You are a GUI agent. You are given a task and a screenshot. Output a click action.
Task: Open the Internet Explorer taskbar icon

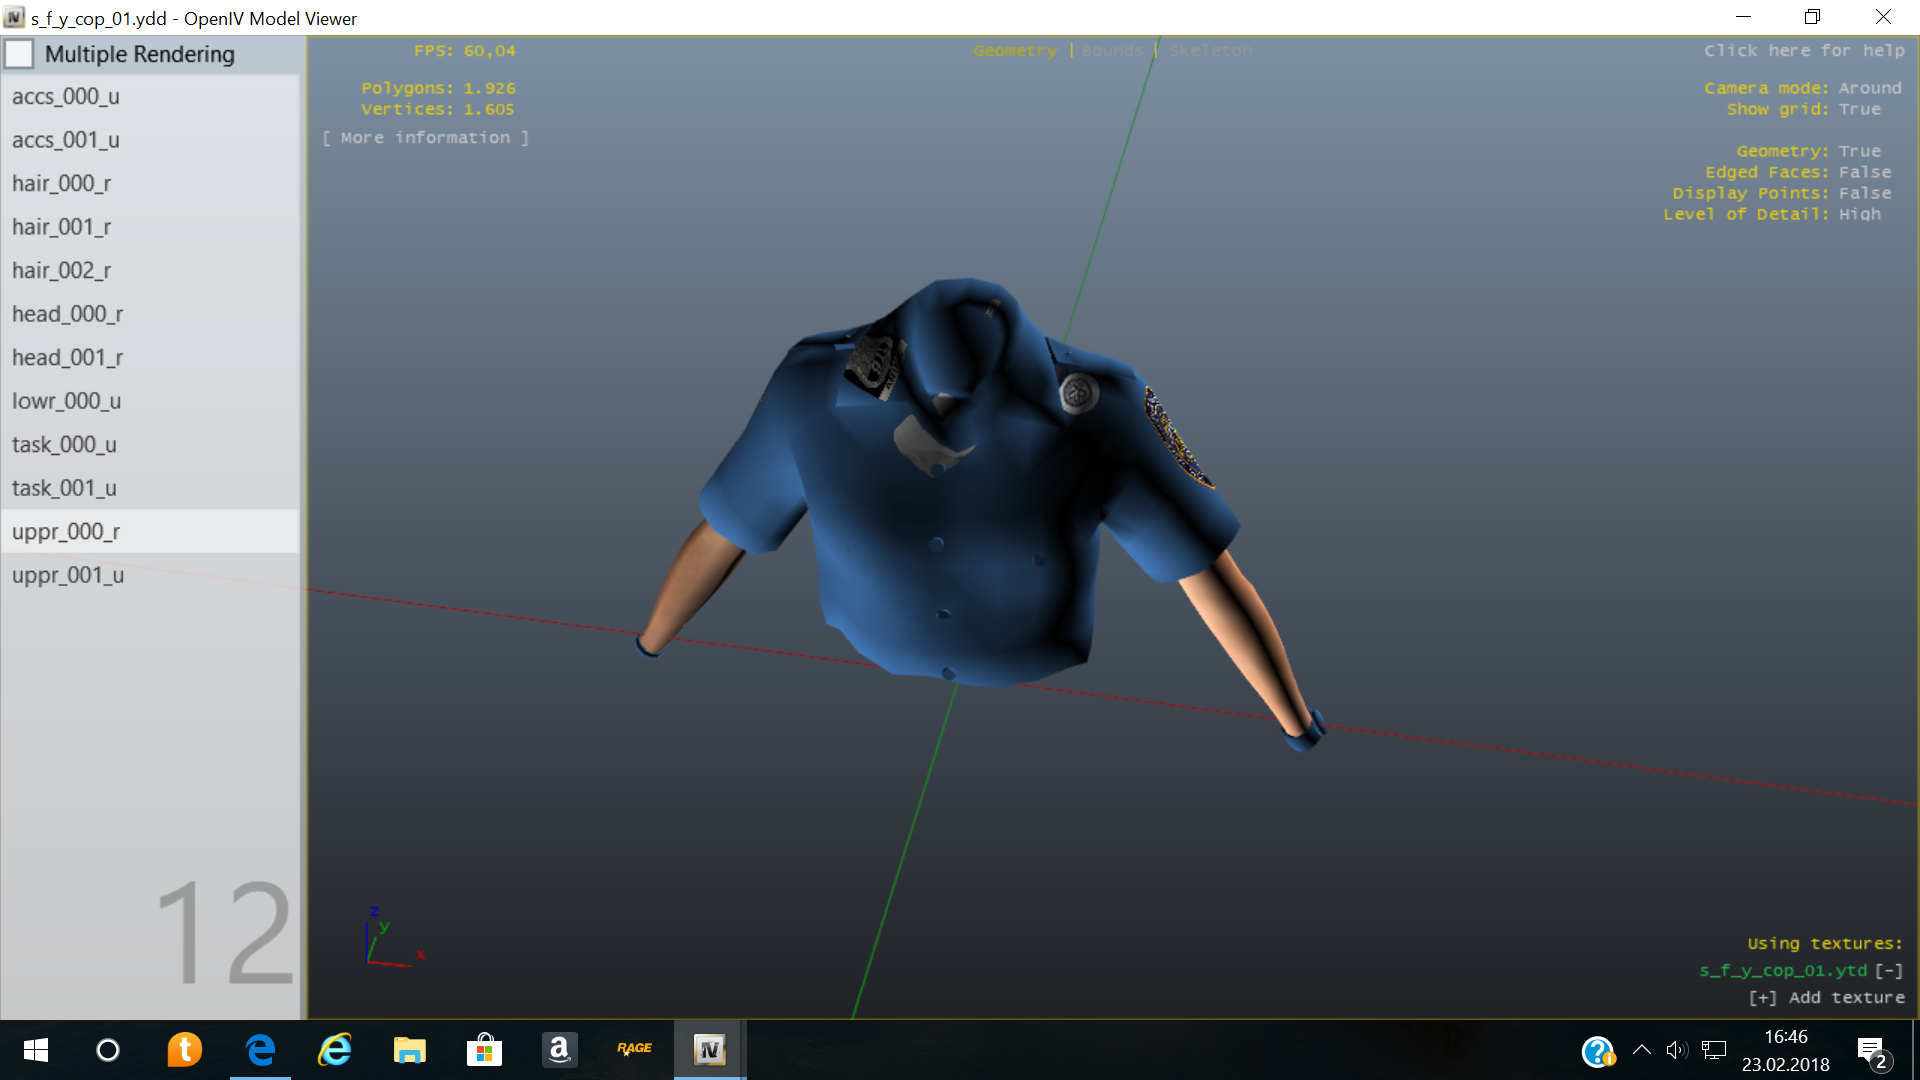[335, 1050]
